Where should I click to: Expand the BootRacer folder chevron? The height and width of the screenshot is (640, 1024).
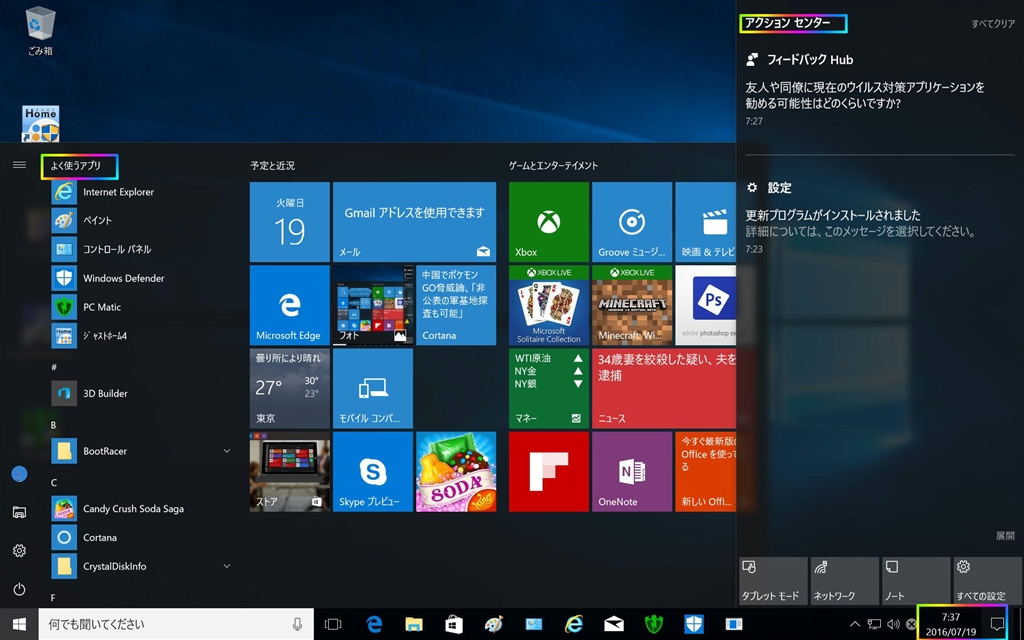pyautogui.click(x=227, y=452)
